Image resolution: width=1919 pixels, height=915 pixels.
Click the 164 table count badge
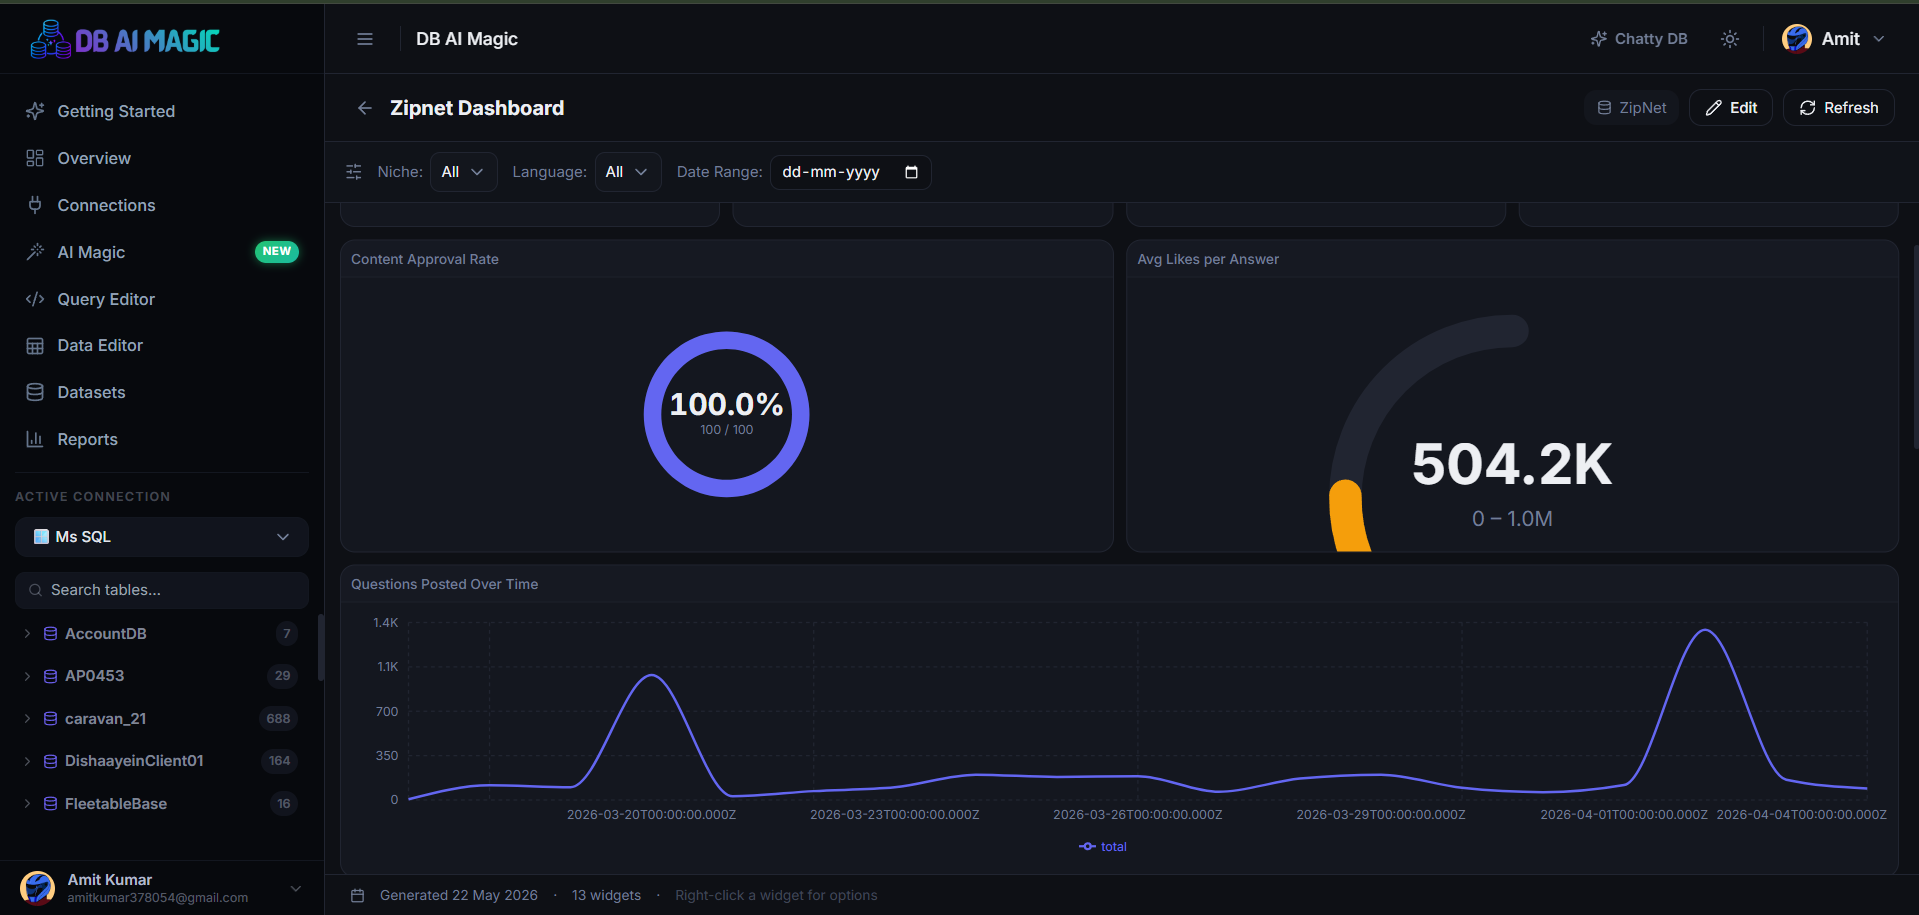pyautogui.click(x=279, y=761)
